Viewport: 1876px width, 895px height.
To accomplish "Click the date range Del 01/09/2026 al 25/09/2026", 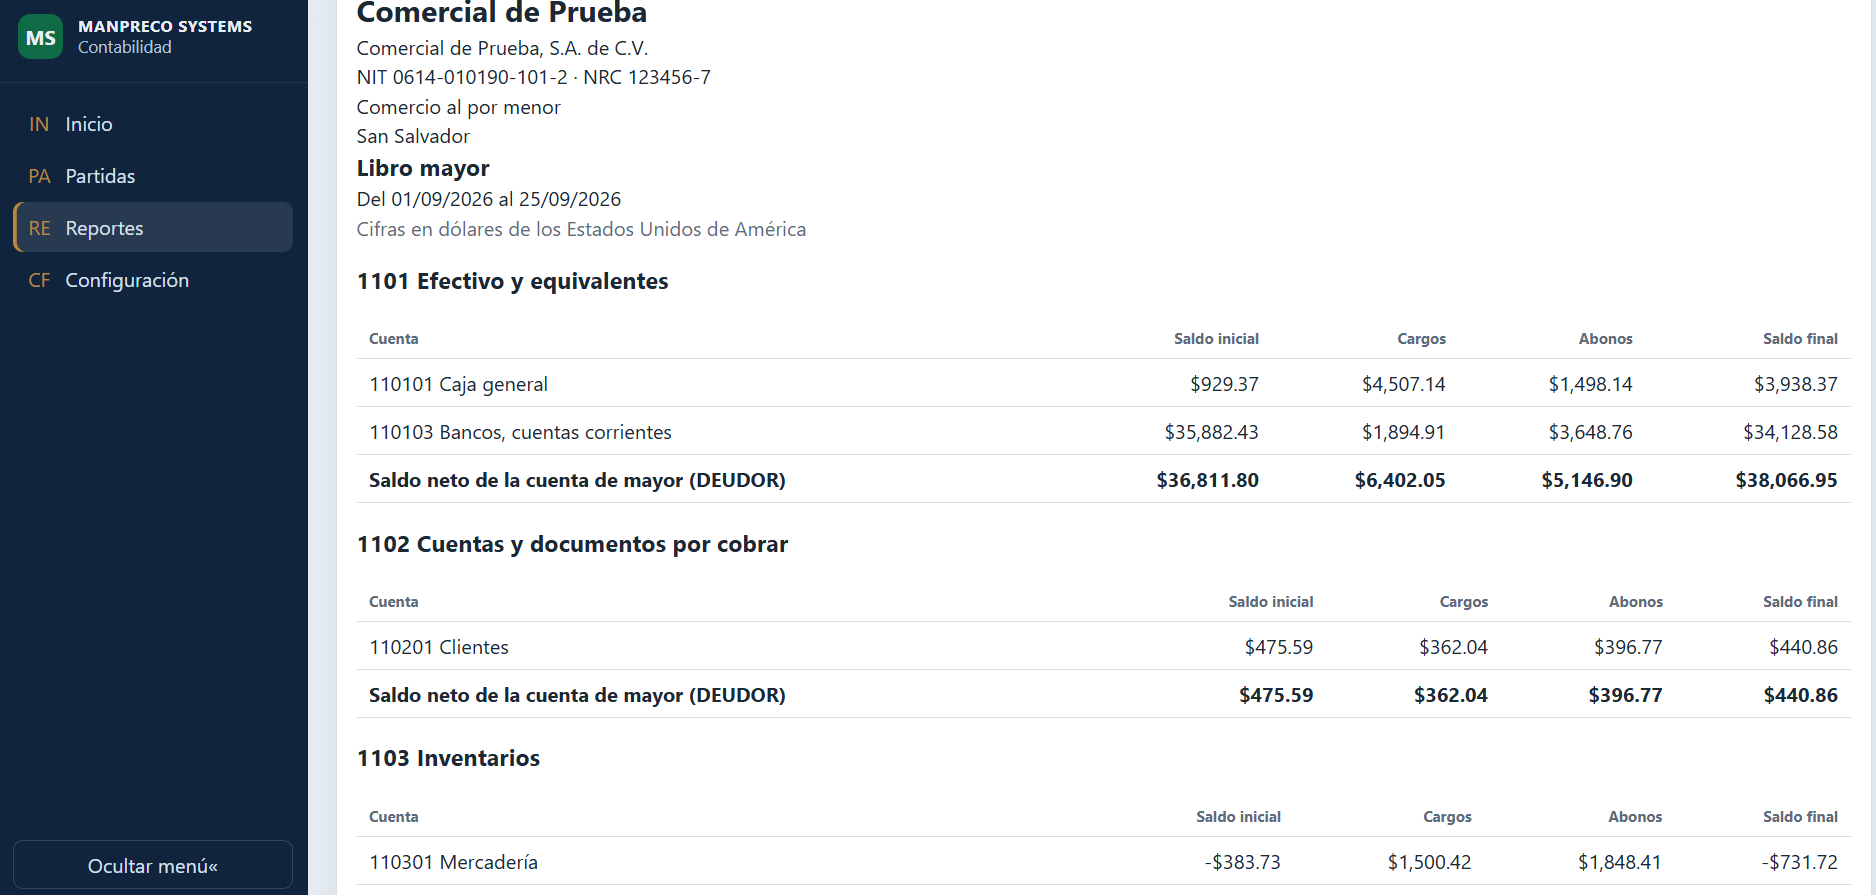I will click(489, 199).
